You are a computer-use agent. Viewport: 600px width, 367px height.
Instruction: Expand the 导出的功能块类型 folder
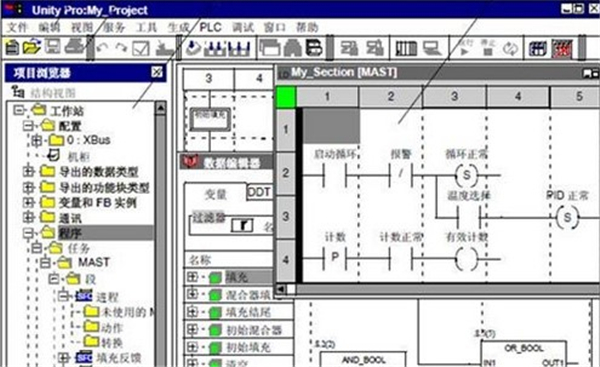click(x=28, y=187)
